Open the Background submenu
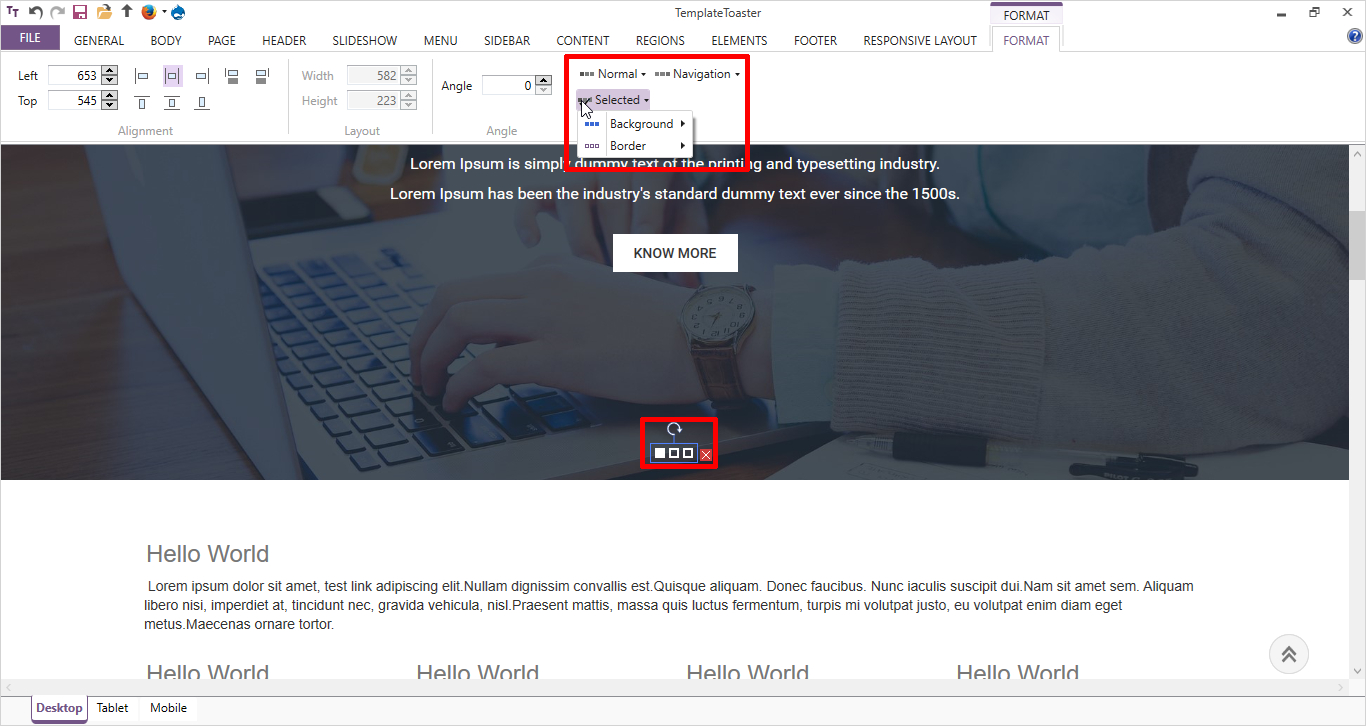 click(641, 124)
